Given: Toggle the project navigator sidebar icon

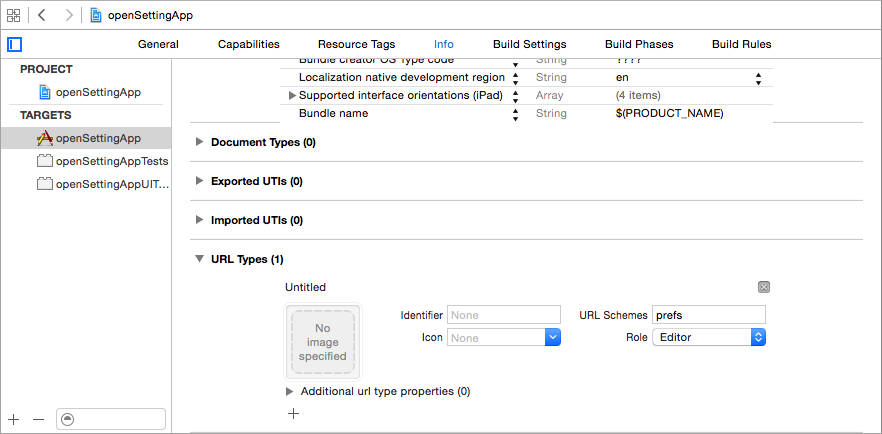Looking at the screenshot, I should [x=14, y=44].
